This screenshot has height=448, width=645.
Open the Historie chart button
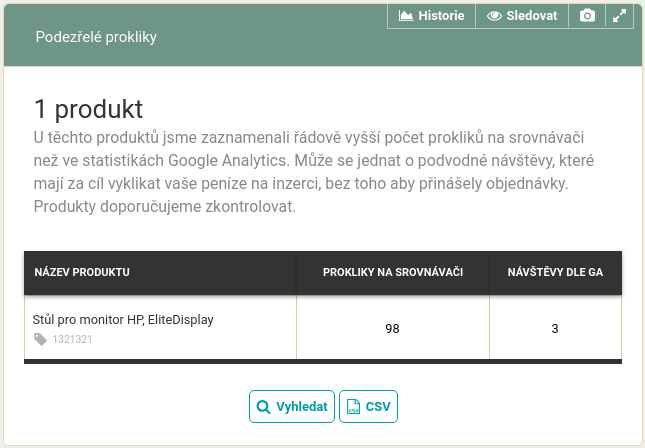(x=431, y=16)
